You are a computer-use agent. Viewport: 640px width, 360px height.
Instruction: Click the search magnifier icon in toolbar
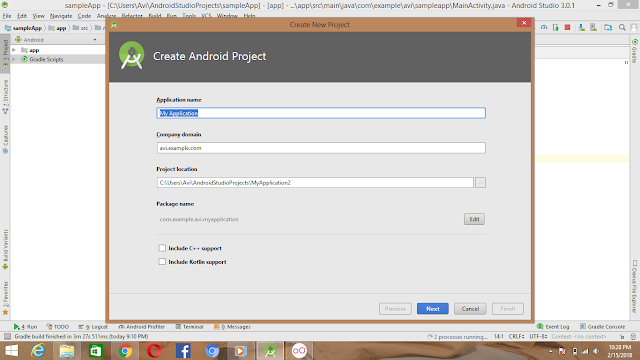point(622,27)
